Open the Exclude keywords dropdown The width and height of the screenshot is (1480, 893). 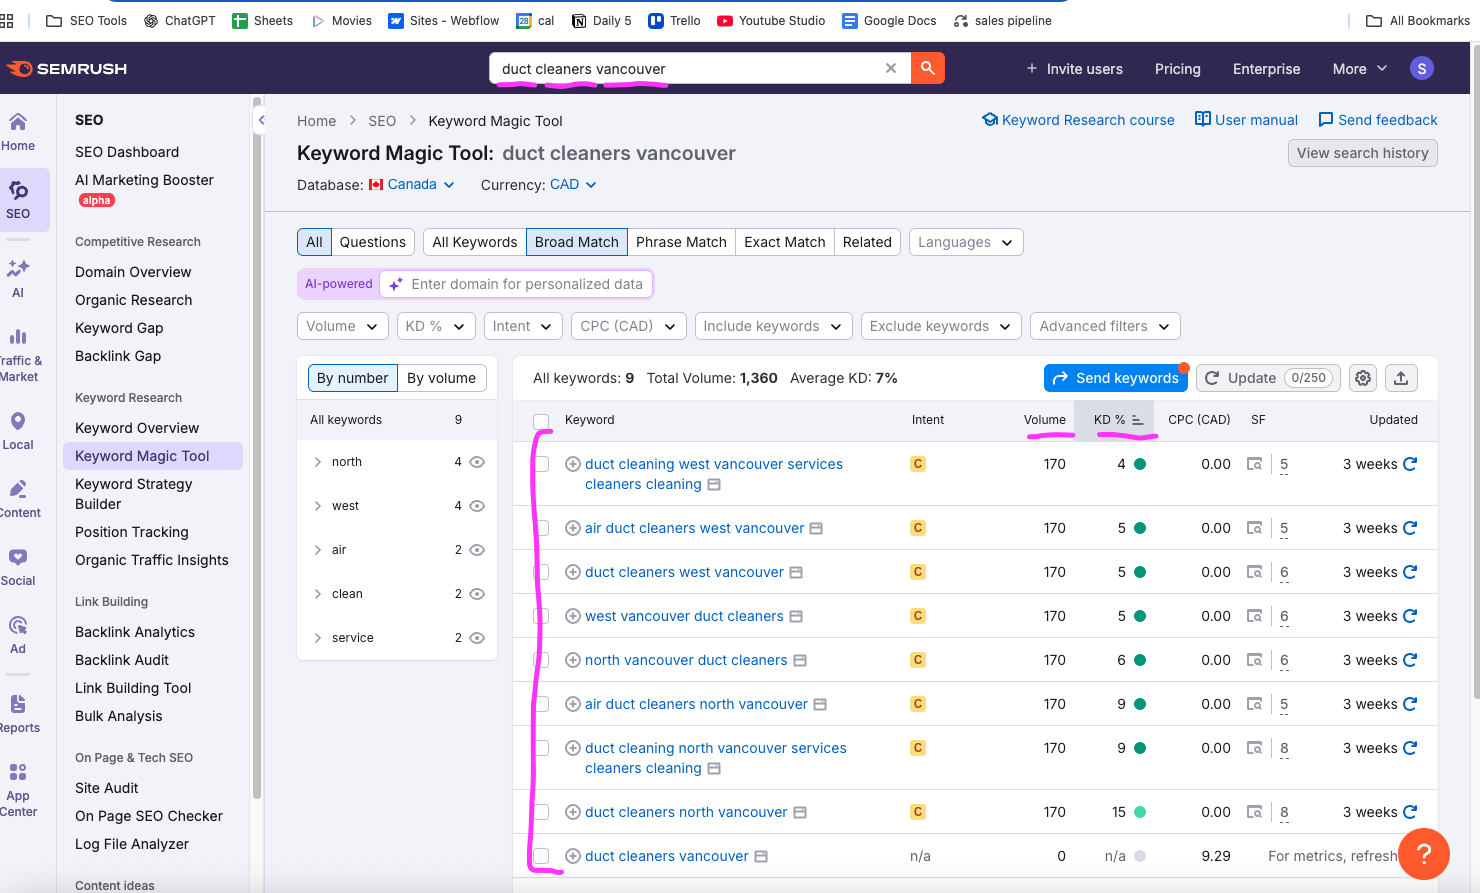click(x=941, y=326)
